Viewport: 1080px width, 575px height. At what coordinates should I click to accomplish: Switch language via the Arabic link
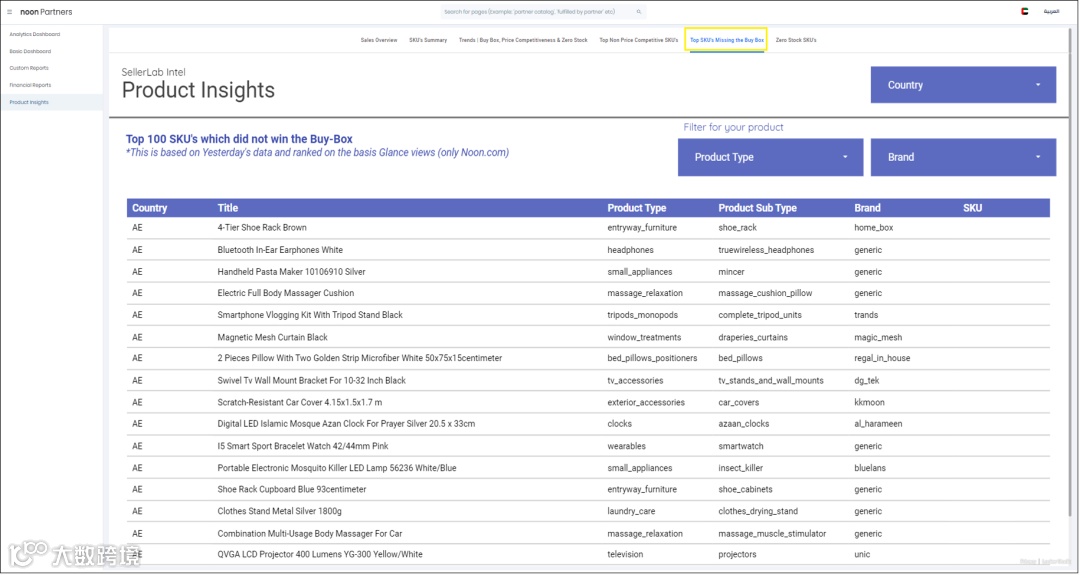pos(1051,12)
